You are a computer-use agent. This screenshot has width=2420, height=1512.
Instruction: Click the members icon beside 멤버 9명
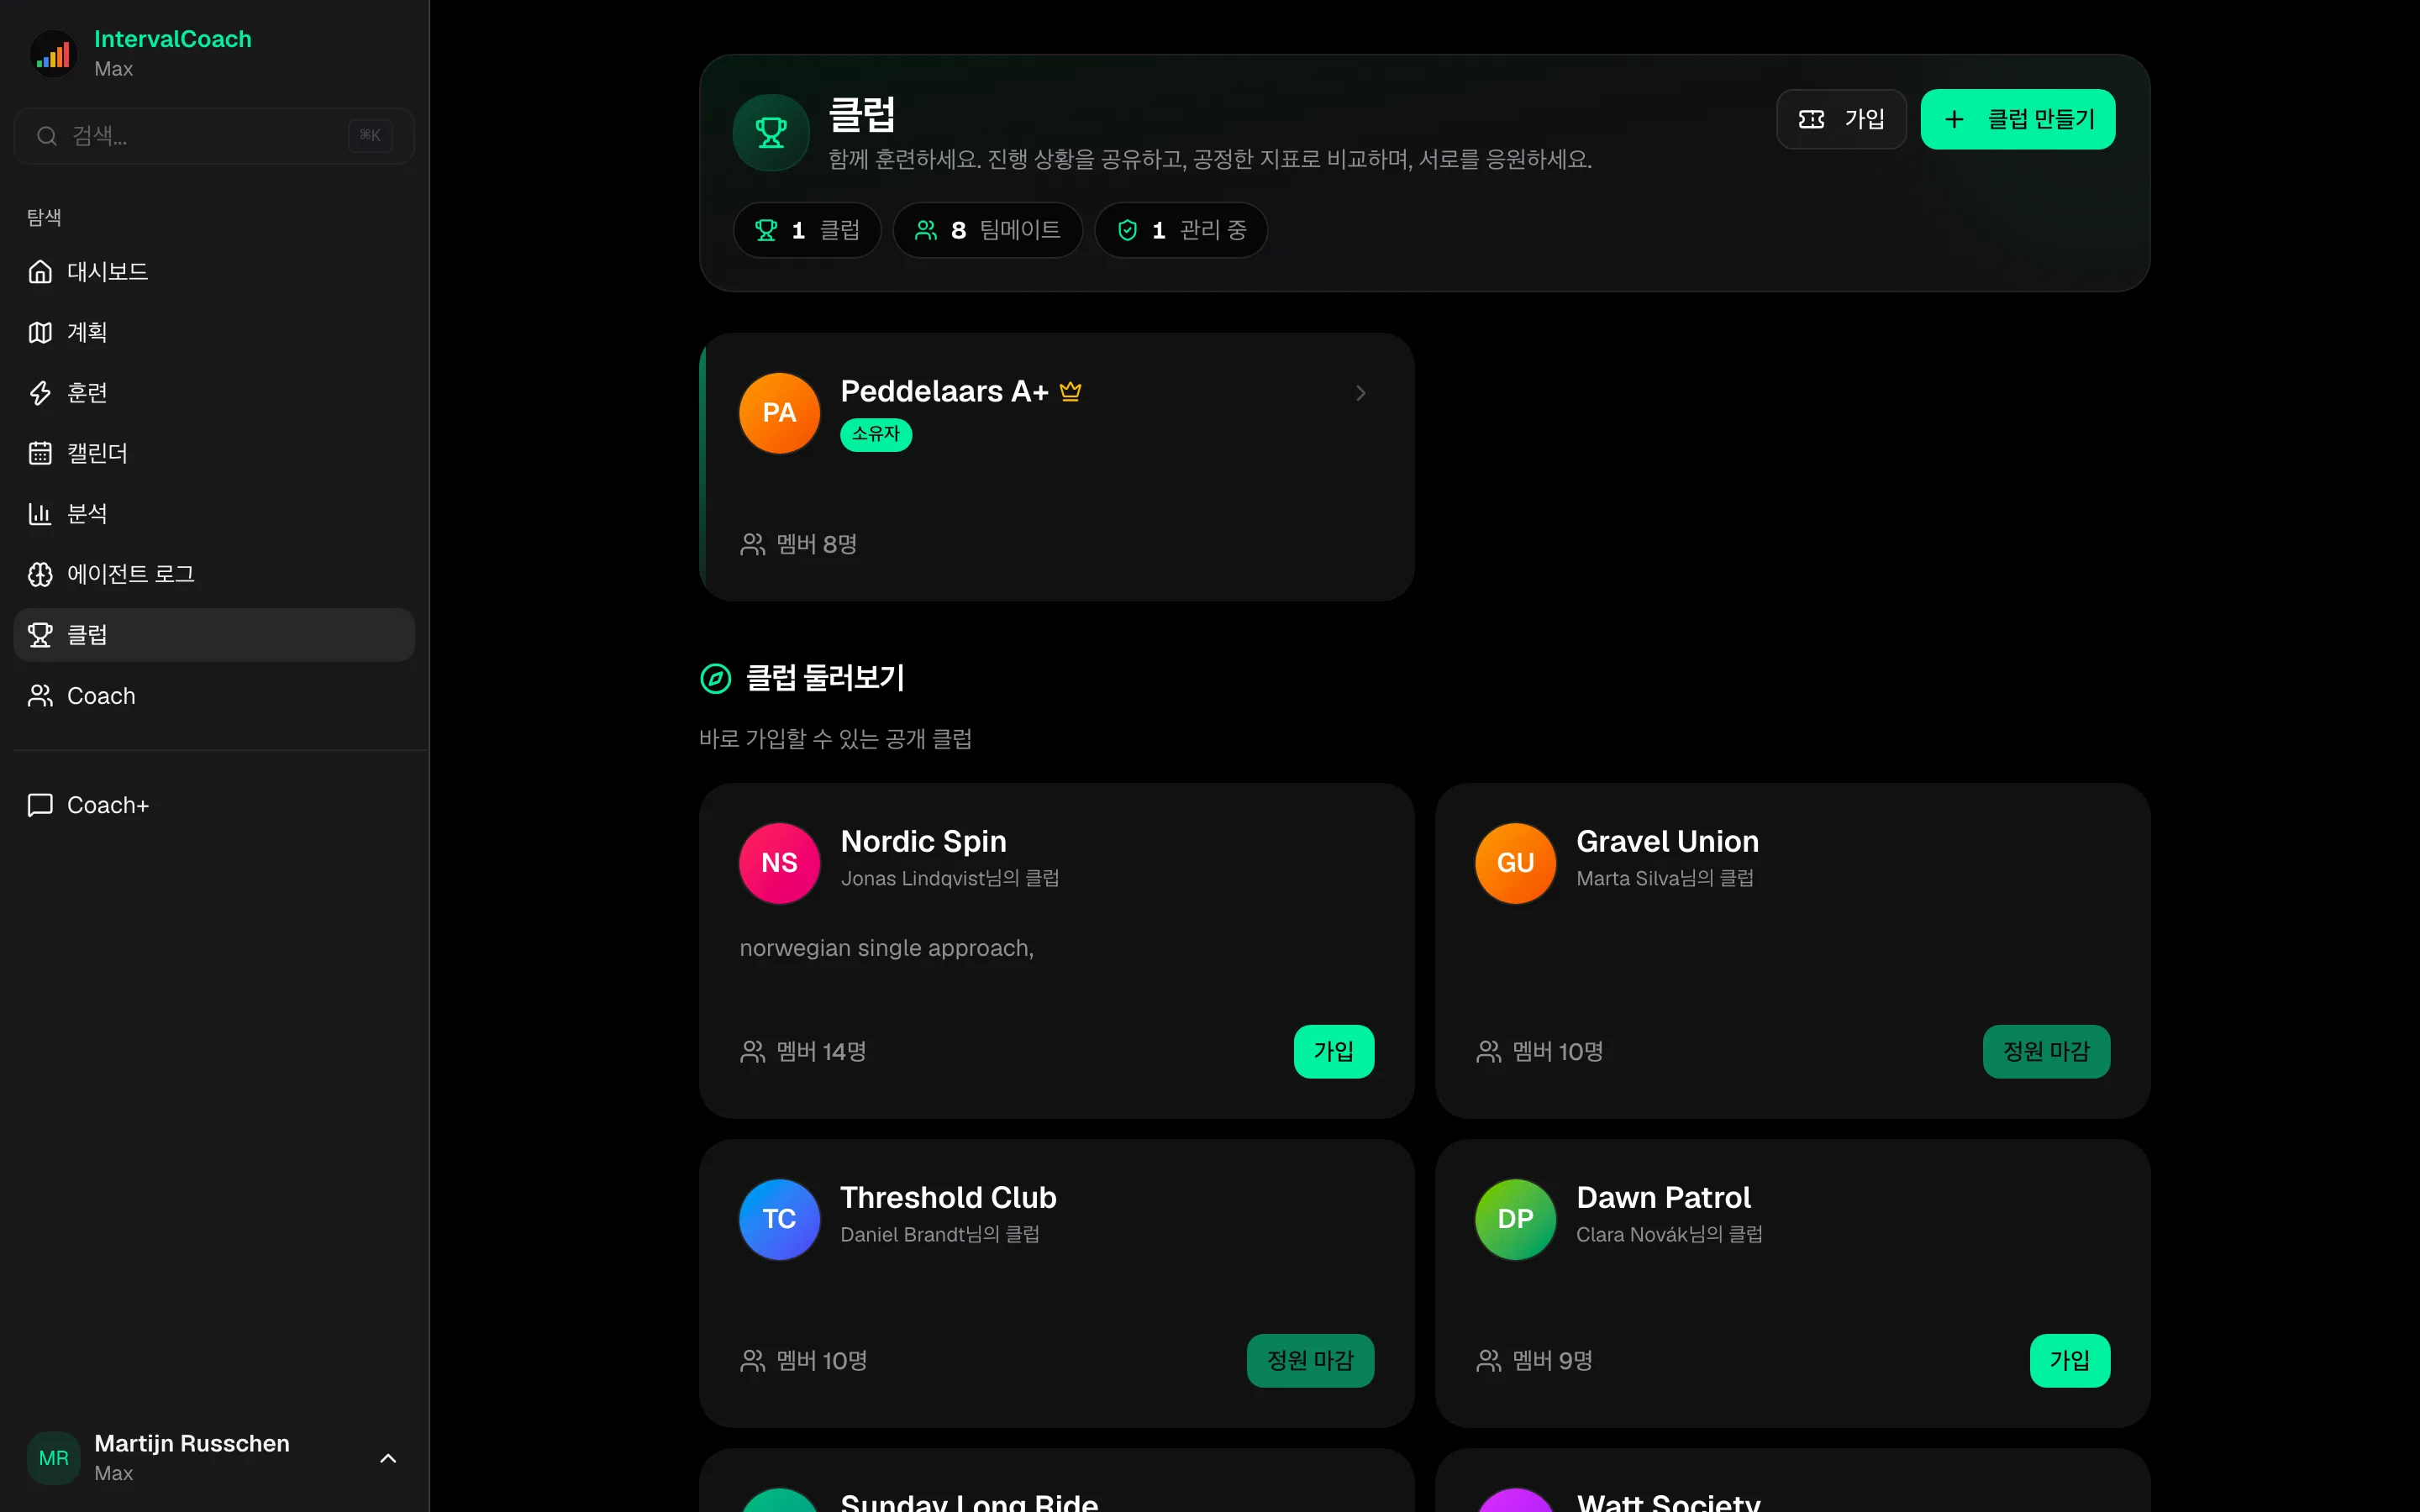tap(1488, 1361)
